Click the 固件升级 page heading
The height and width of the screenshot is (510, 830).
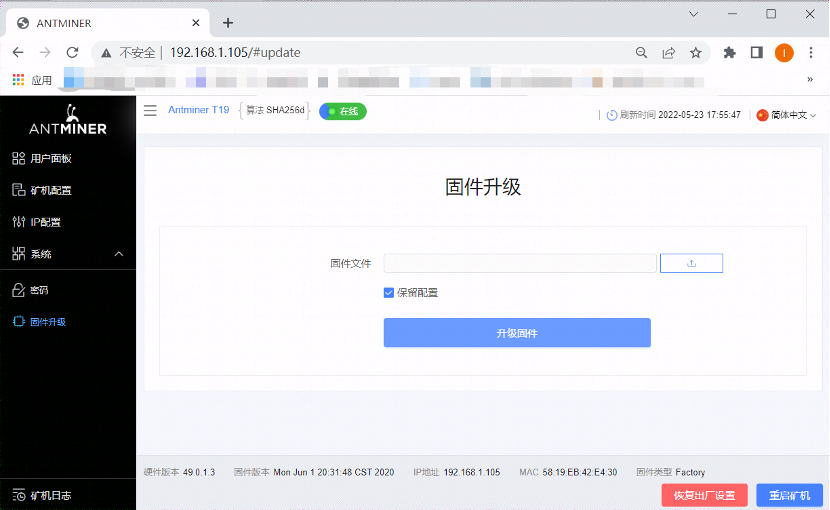(483, 187)
